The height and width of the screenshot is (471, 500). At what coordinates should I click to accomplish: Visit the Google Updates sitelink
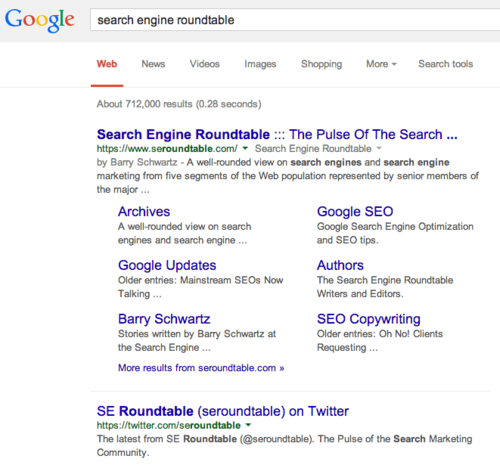[x=167, y=265]
